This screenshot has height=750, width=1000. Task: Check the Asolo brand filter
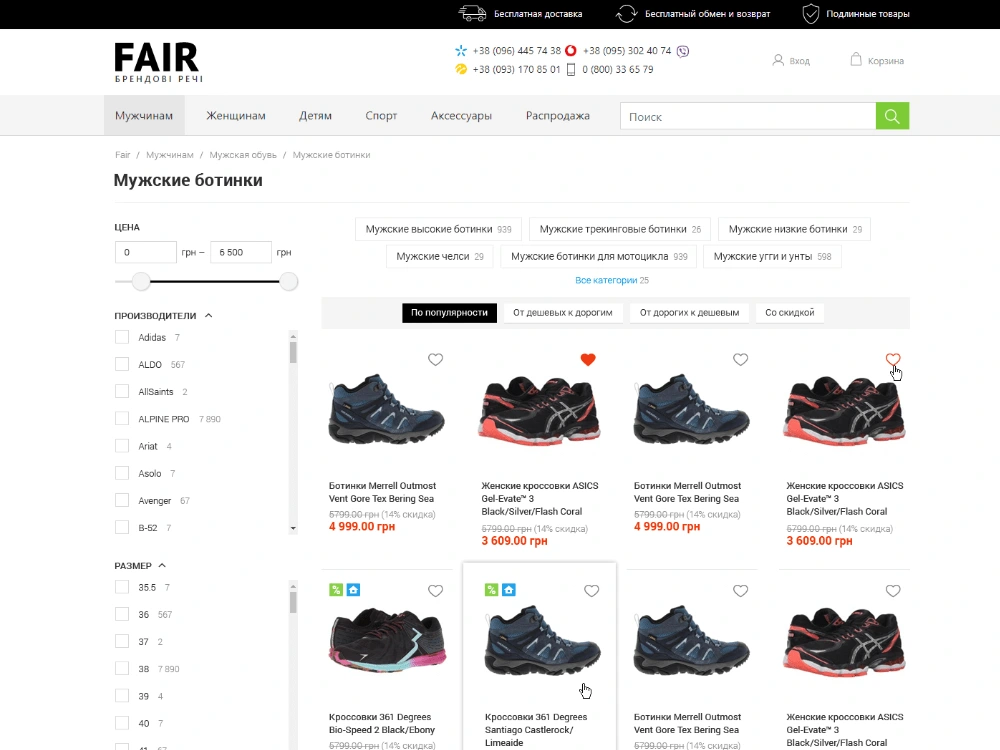pyautogui.click(x=122, y=473)
